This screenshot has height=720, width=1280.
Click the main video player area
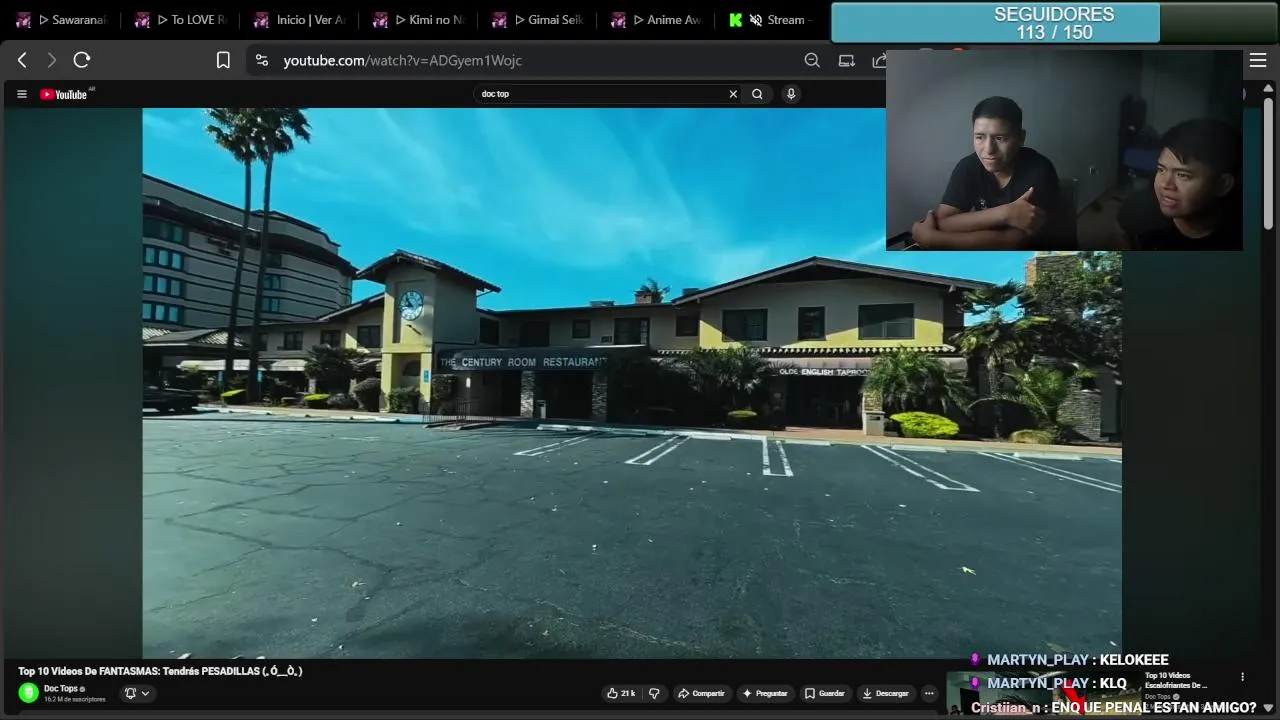pos(632,383)
